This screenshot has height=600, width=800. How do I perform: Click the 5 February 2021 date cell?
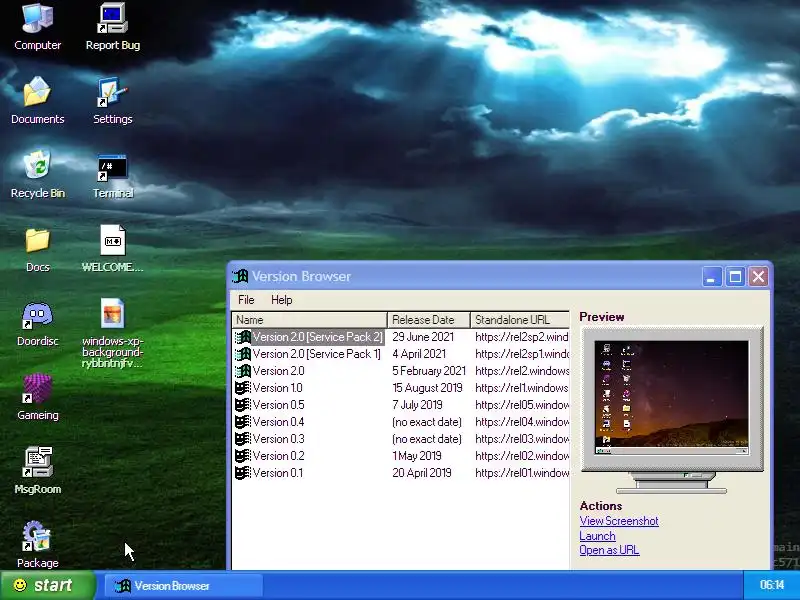(429, 371)
